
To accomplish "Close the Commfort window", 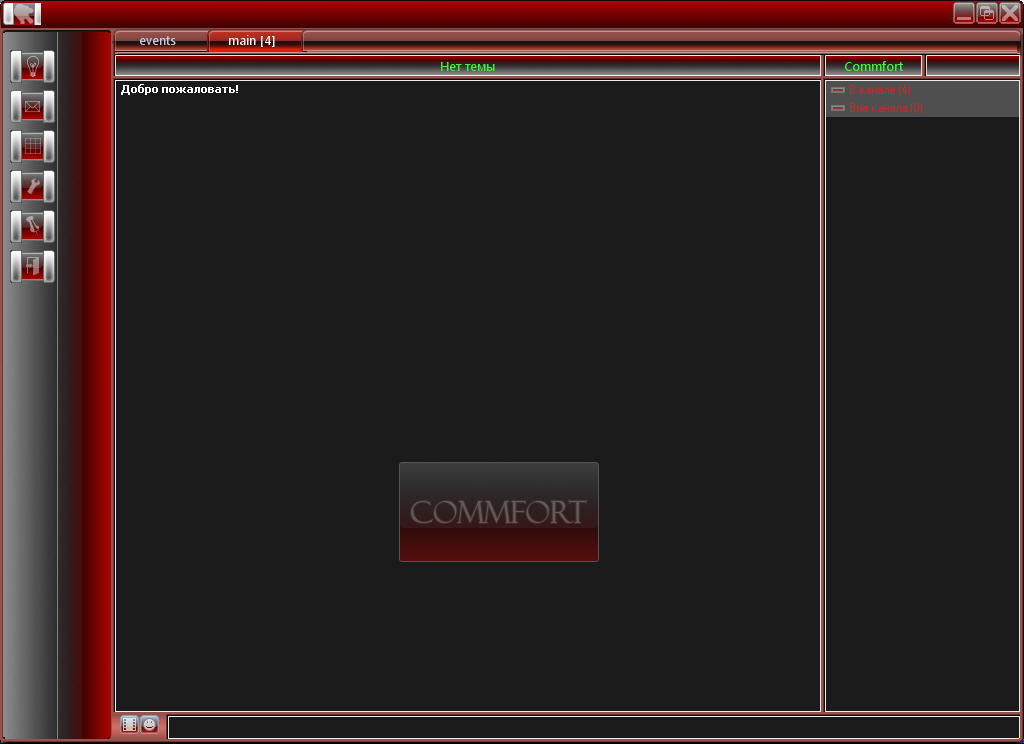I will pos(1009,13).
